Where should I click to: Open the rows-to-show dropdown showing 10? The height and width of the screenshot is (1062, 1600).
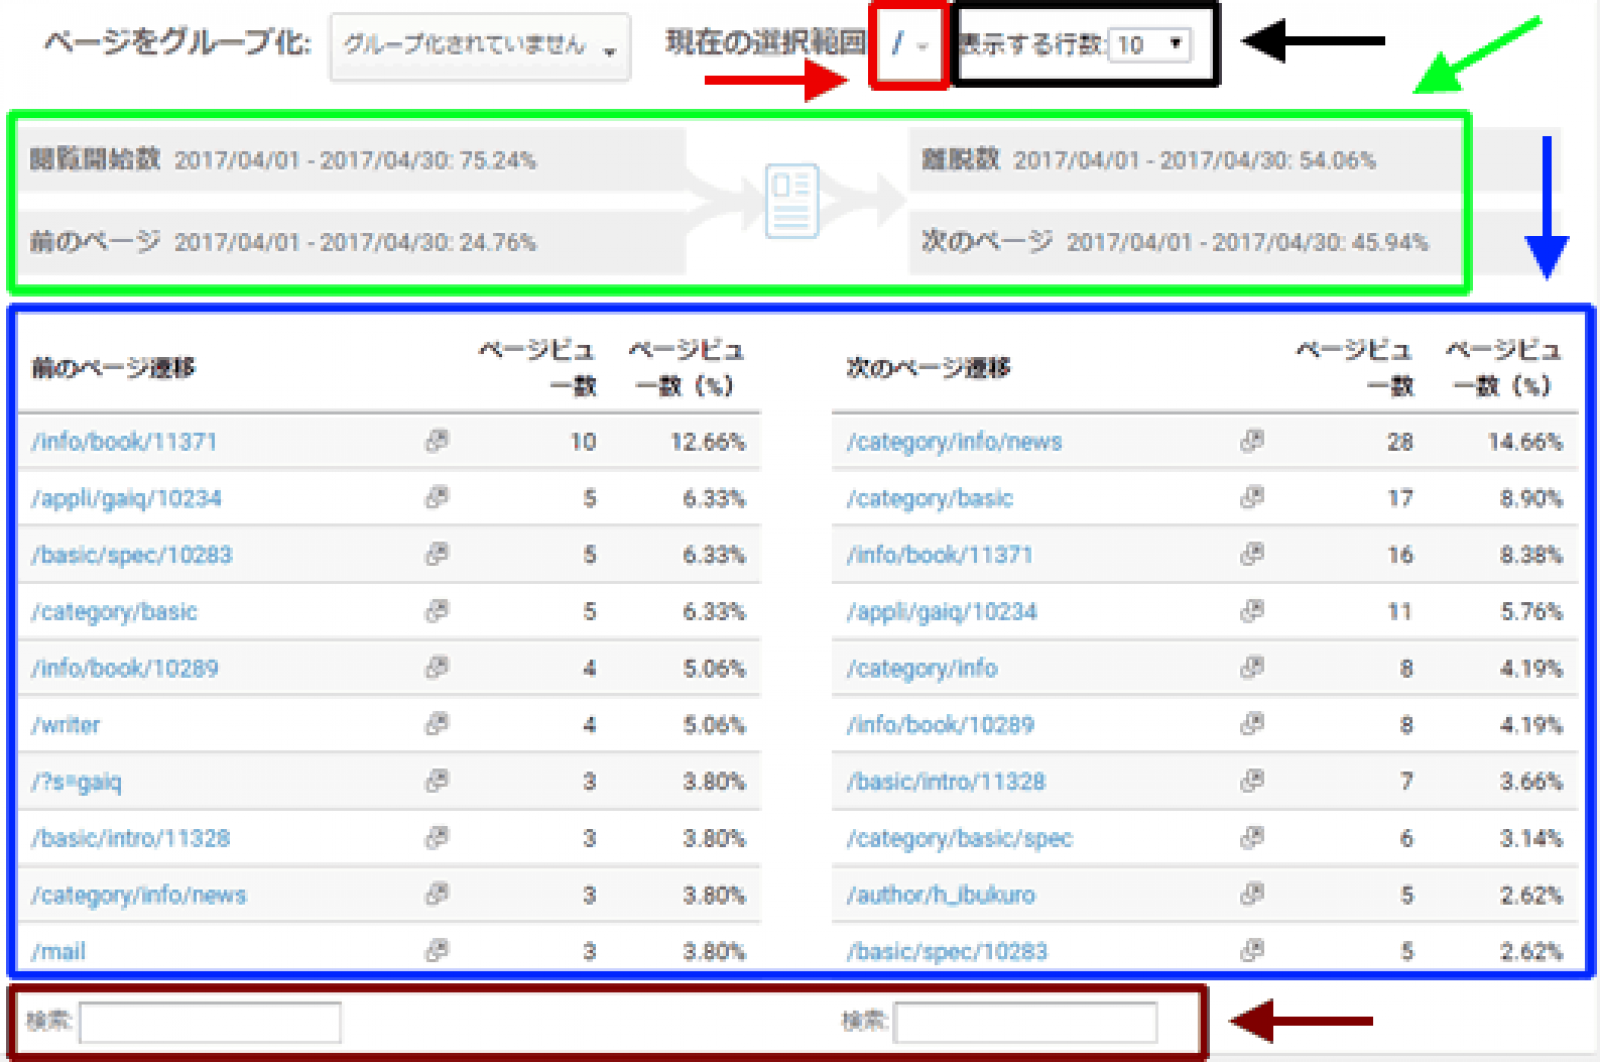1150,45
